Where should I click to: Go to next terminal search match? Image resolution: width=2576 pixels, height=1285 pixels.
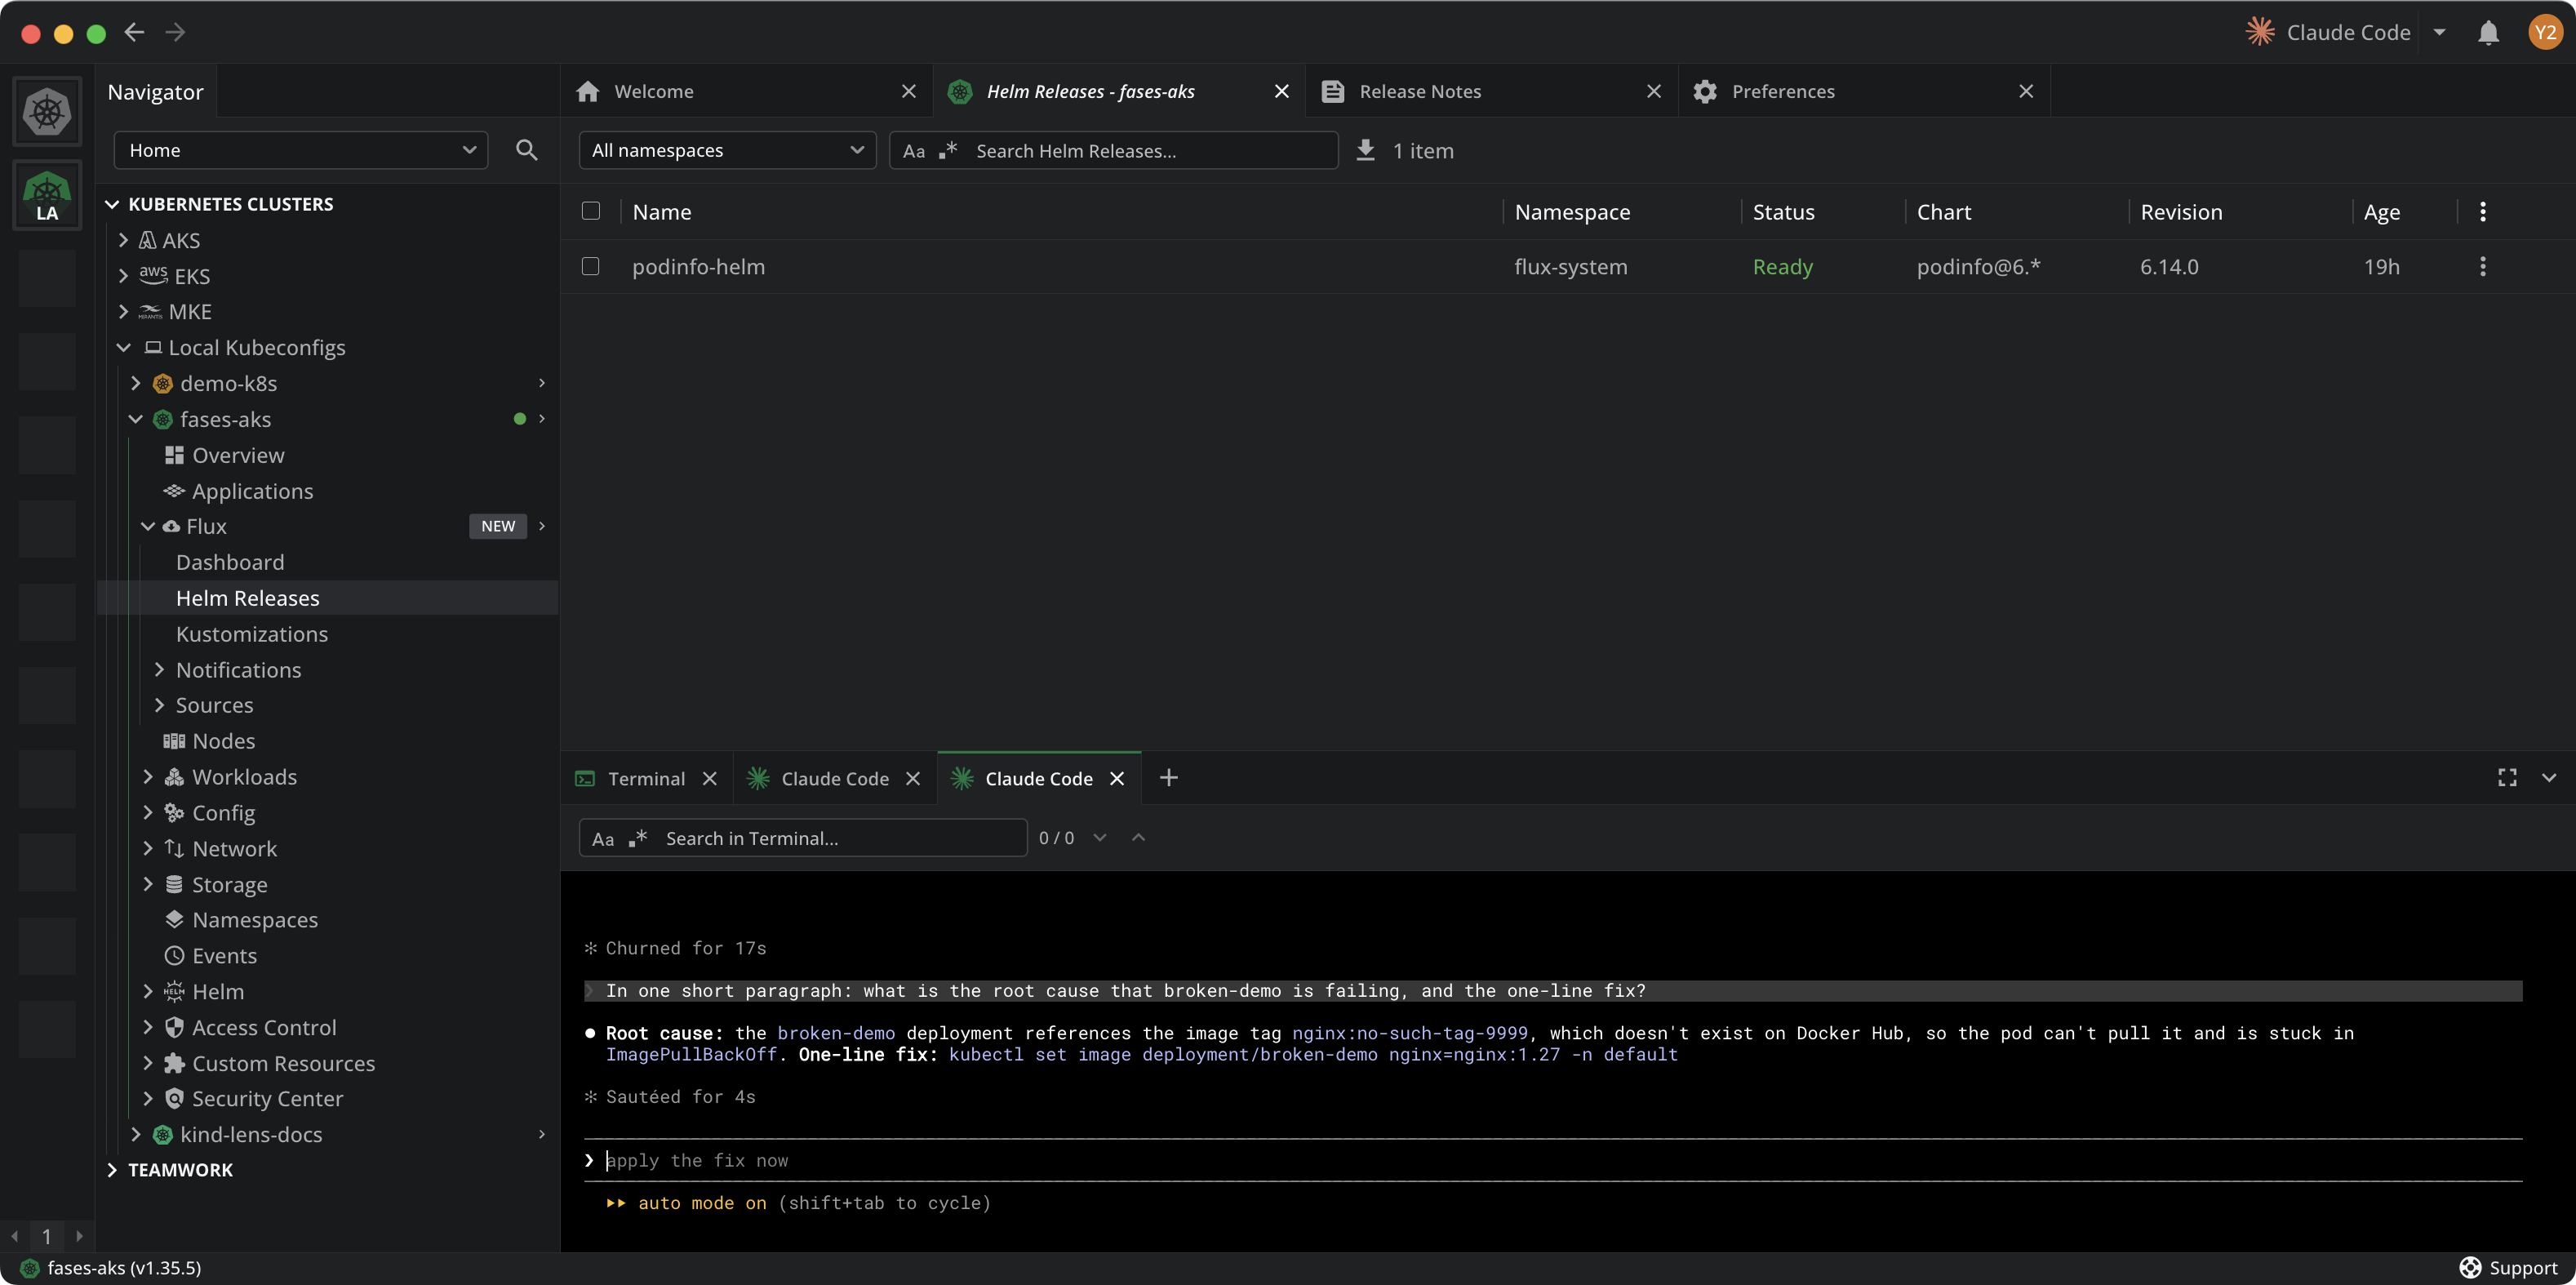pos(1100,838)
